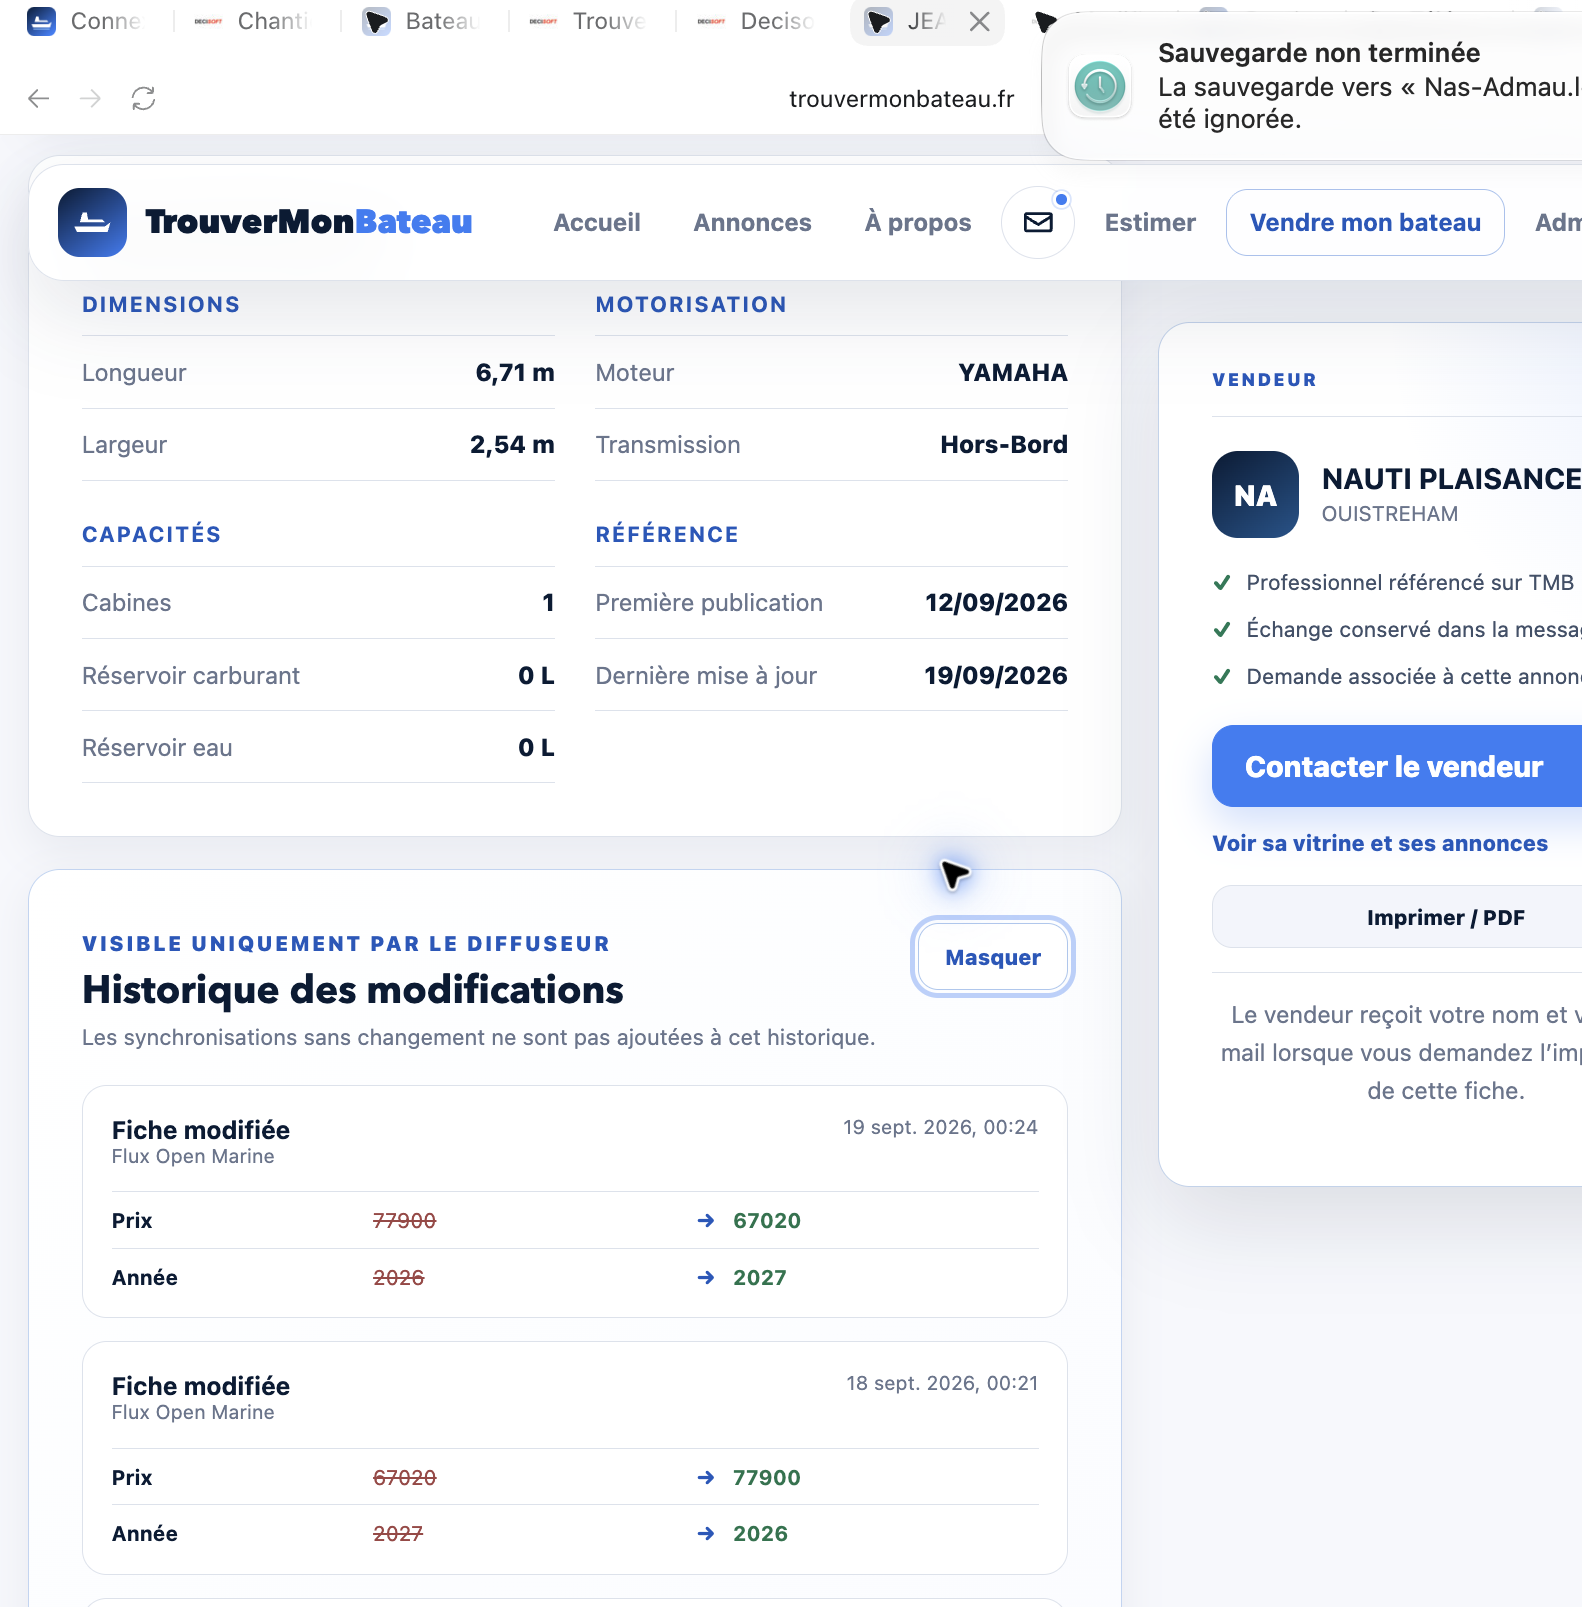Open Voir sa vitrine et ses annonces link
The image size is (1582, 1608).
1380,843
